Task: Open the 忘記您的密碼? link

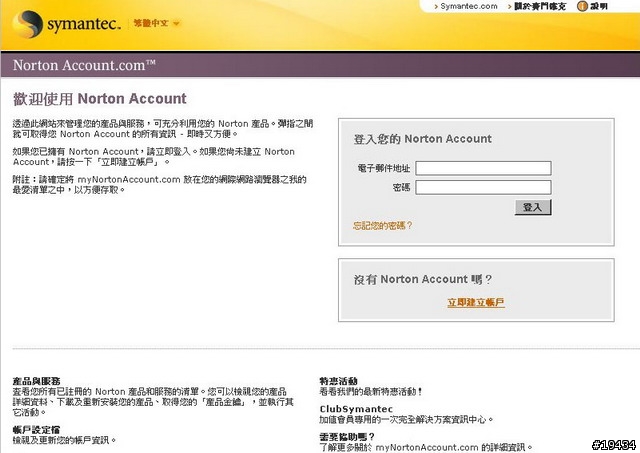Action: [x=382, y=226]
